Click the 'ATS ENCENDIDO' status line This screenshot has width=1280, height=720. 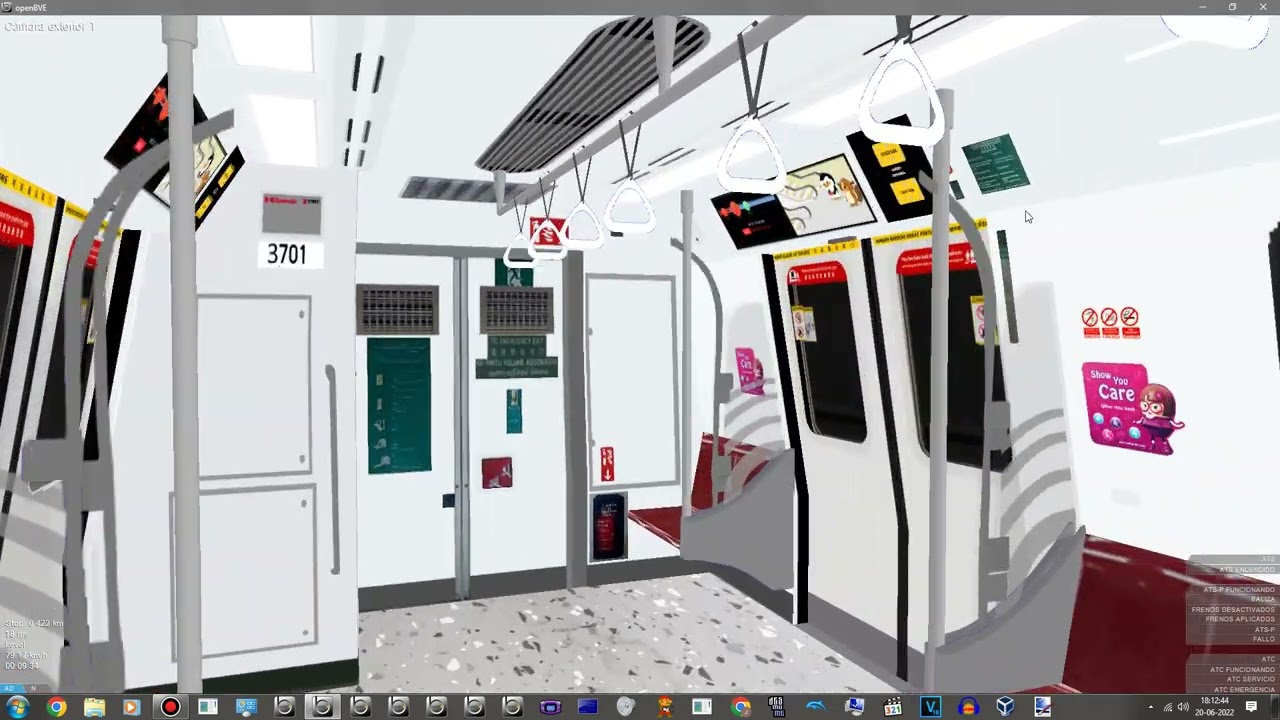[1247, 570]
